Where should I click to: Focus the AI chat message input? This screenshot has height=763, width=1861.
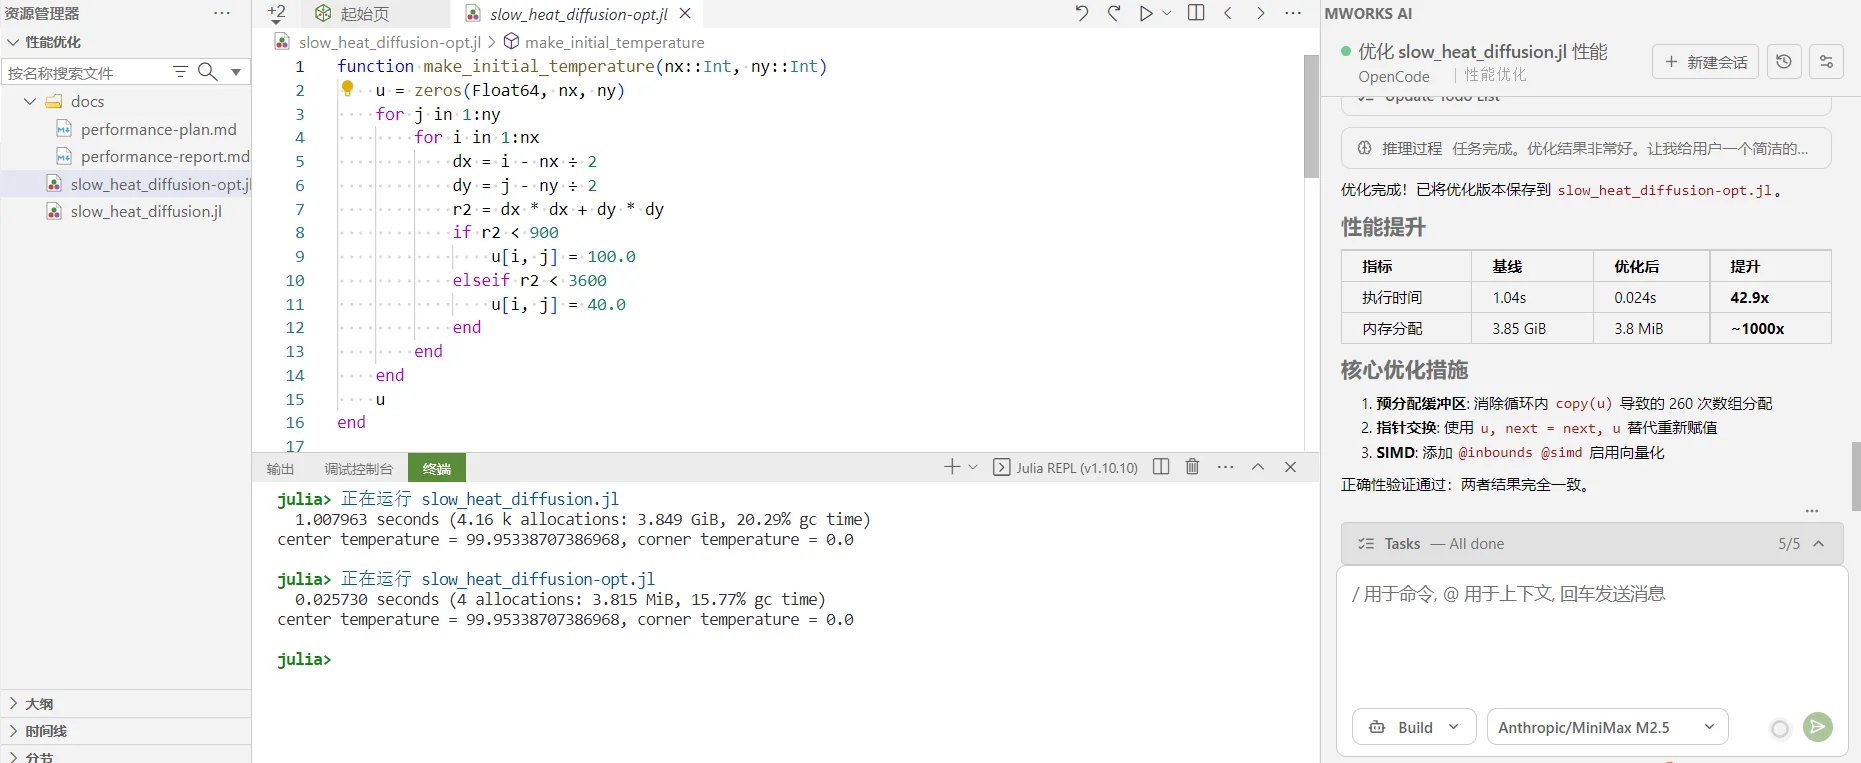pyautogui.click(x=1592, y=630)
